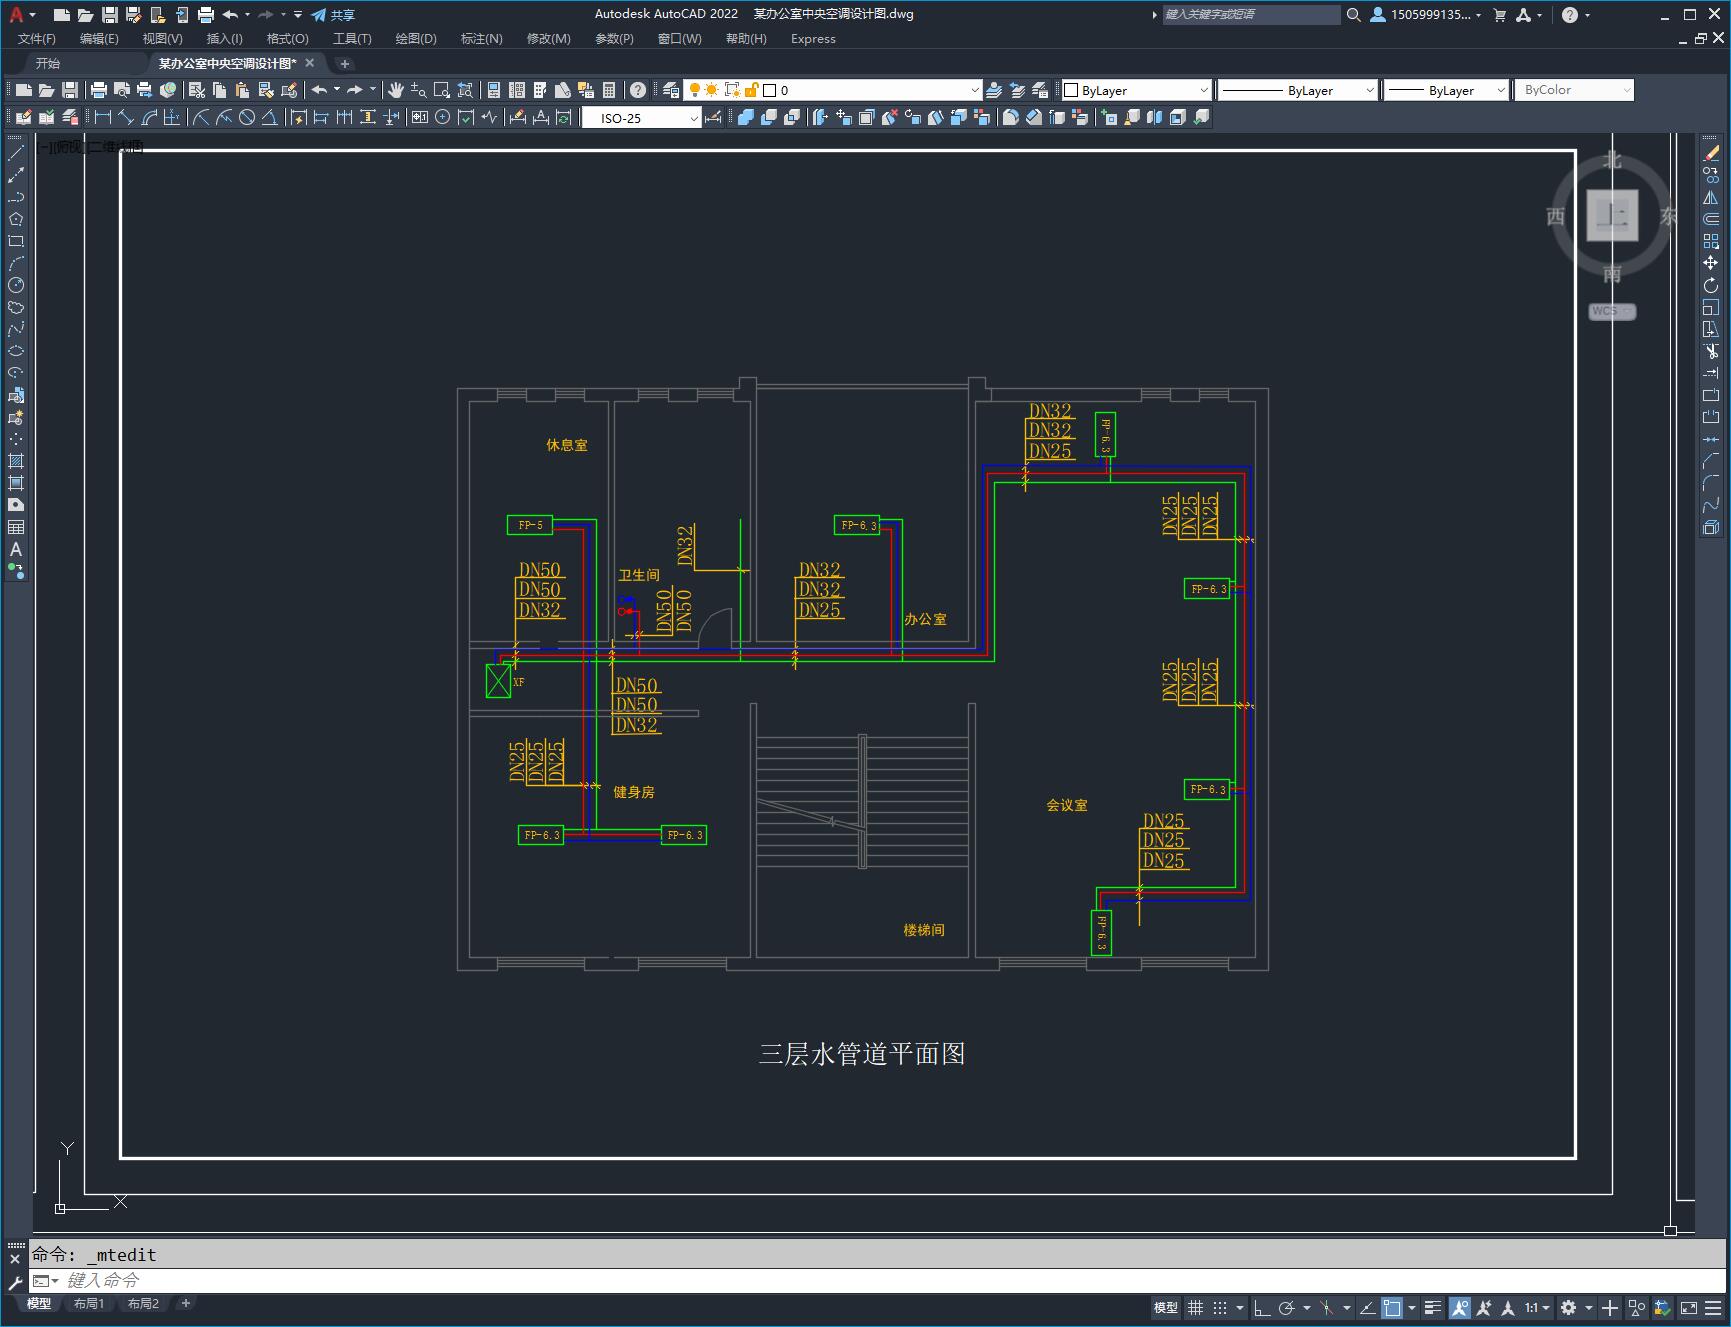
Task: Click the search magnifier icon in the title bar
Action: coord(1353,15)
